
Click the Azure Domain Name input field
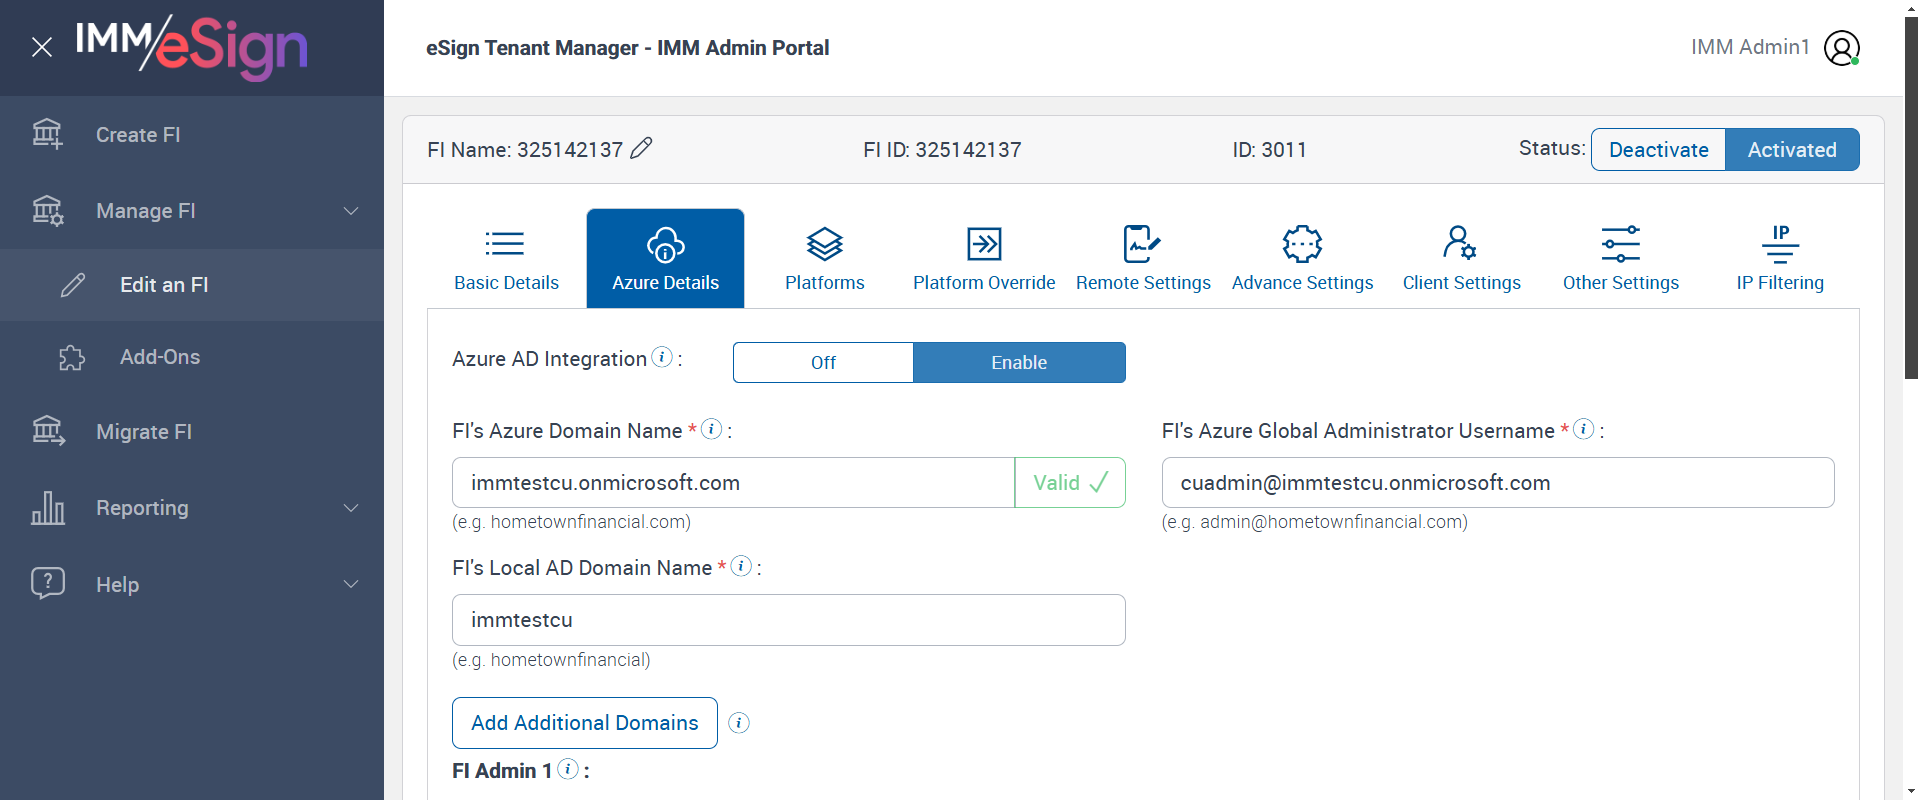(x=733, y=483)
